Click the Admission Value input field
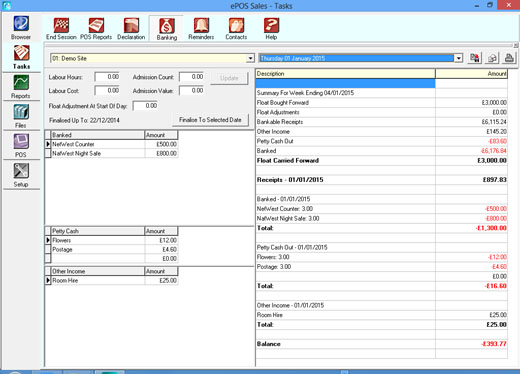 click(192, 91)
